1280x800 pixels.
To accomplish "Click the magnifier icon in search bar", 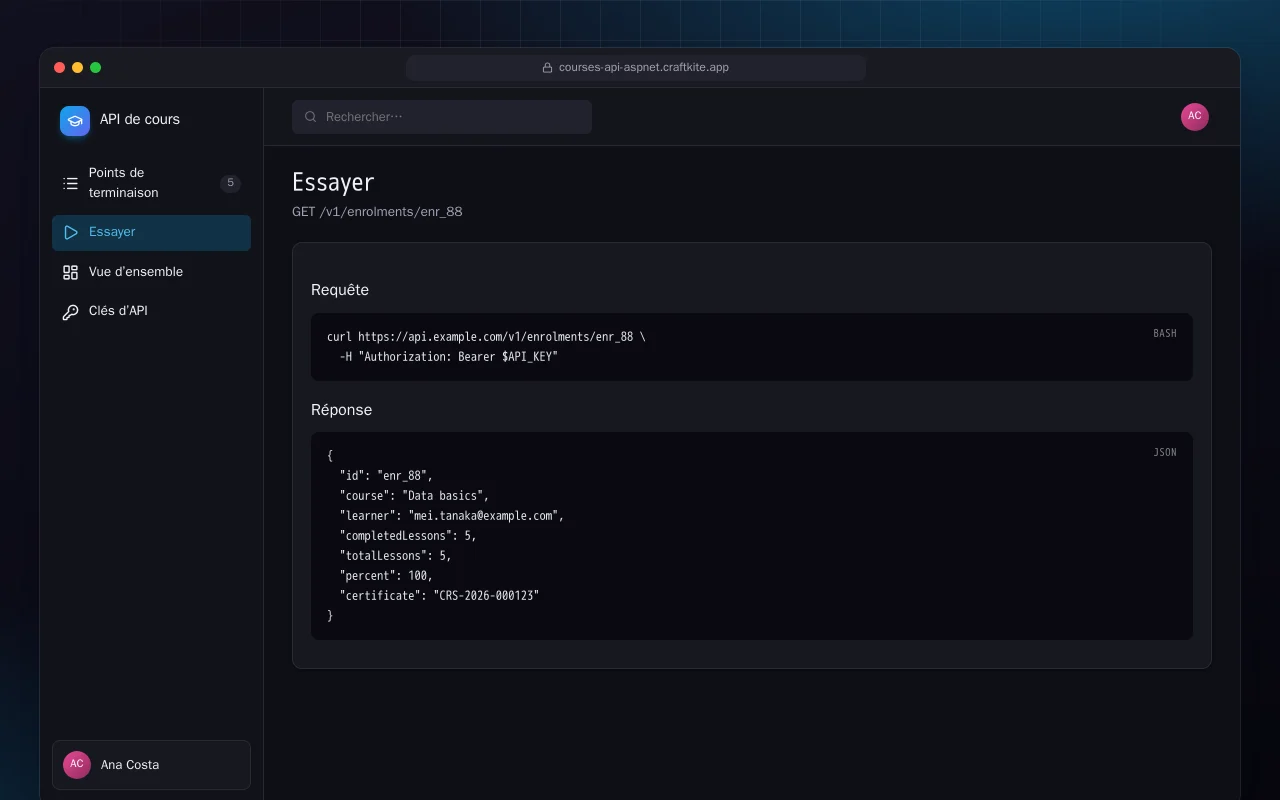I will point(311,117).
